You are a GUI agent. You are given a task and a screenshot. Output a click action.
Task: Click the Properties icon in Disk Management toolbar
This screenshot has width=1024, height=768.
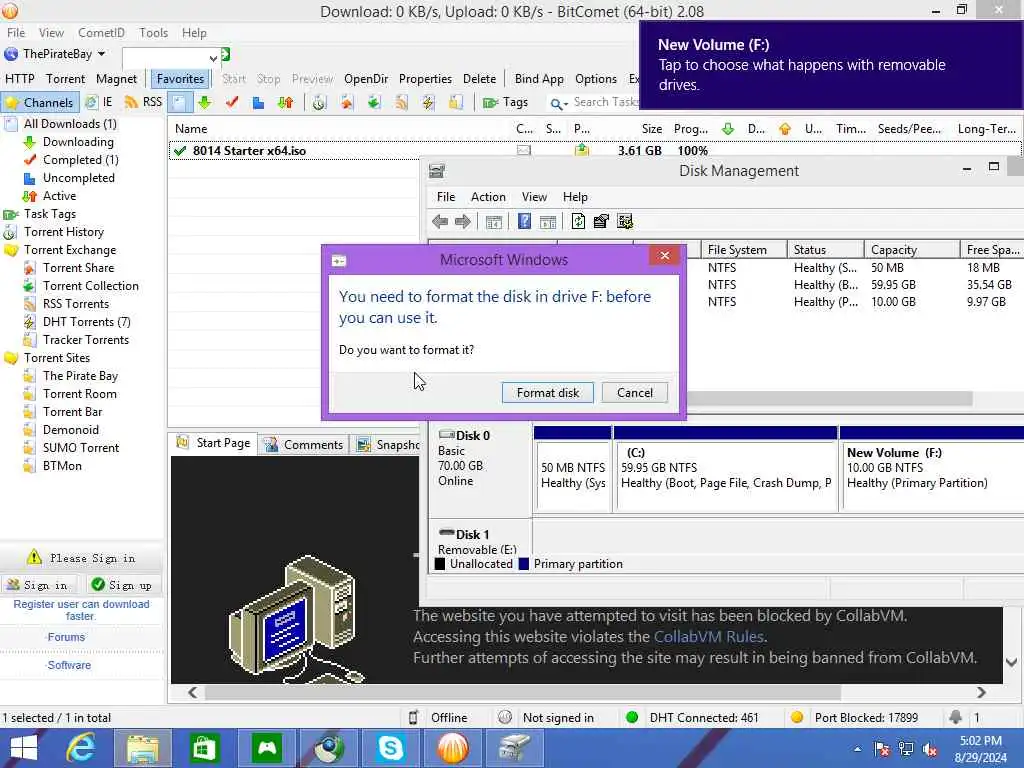(601, 221)
